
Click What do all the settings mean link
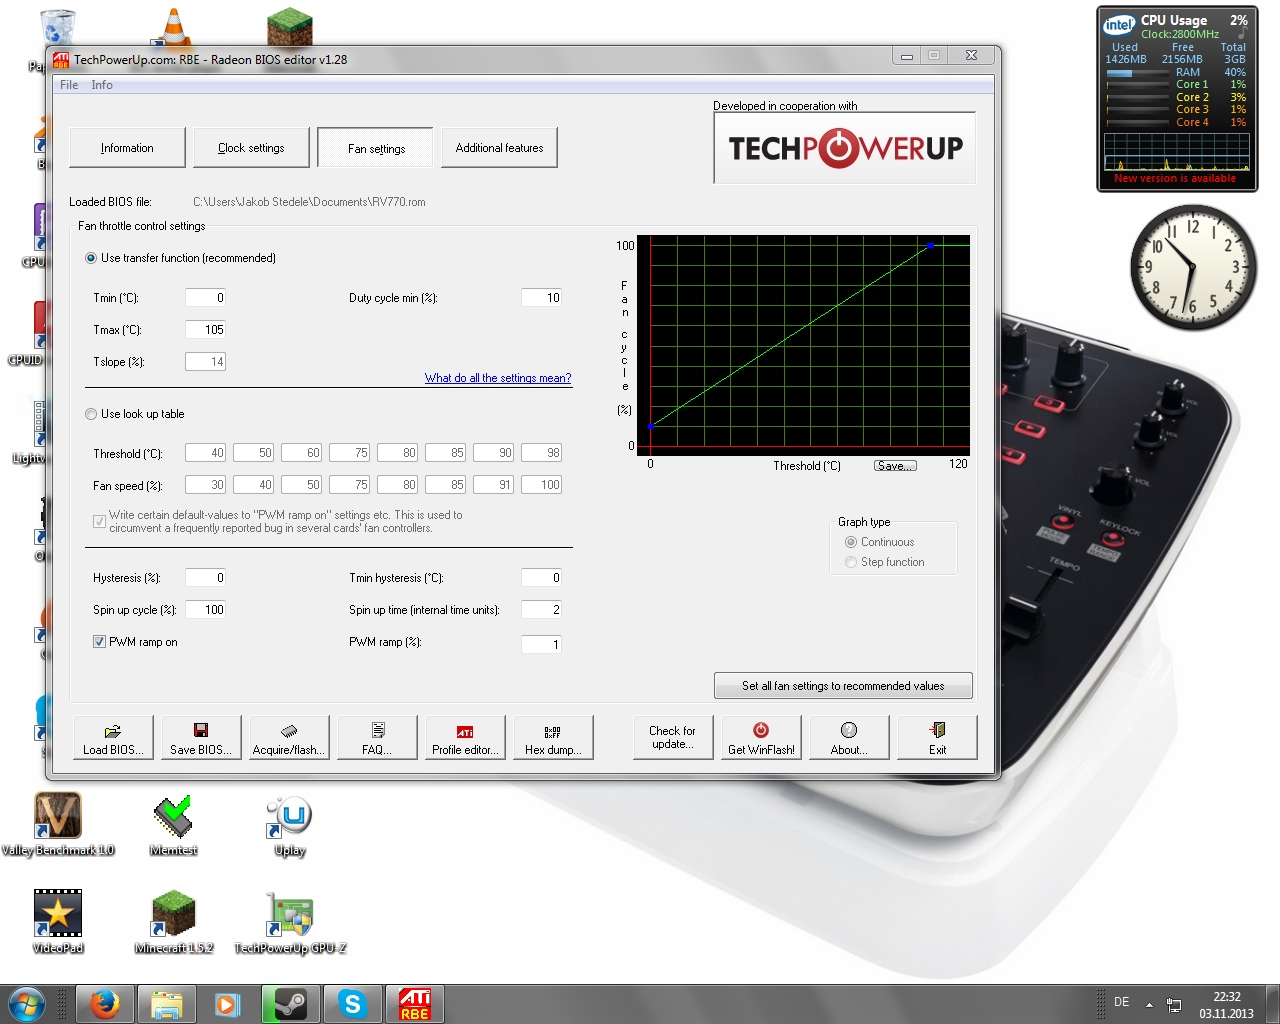(x=498, y=378)
